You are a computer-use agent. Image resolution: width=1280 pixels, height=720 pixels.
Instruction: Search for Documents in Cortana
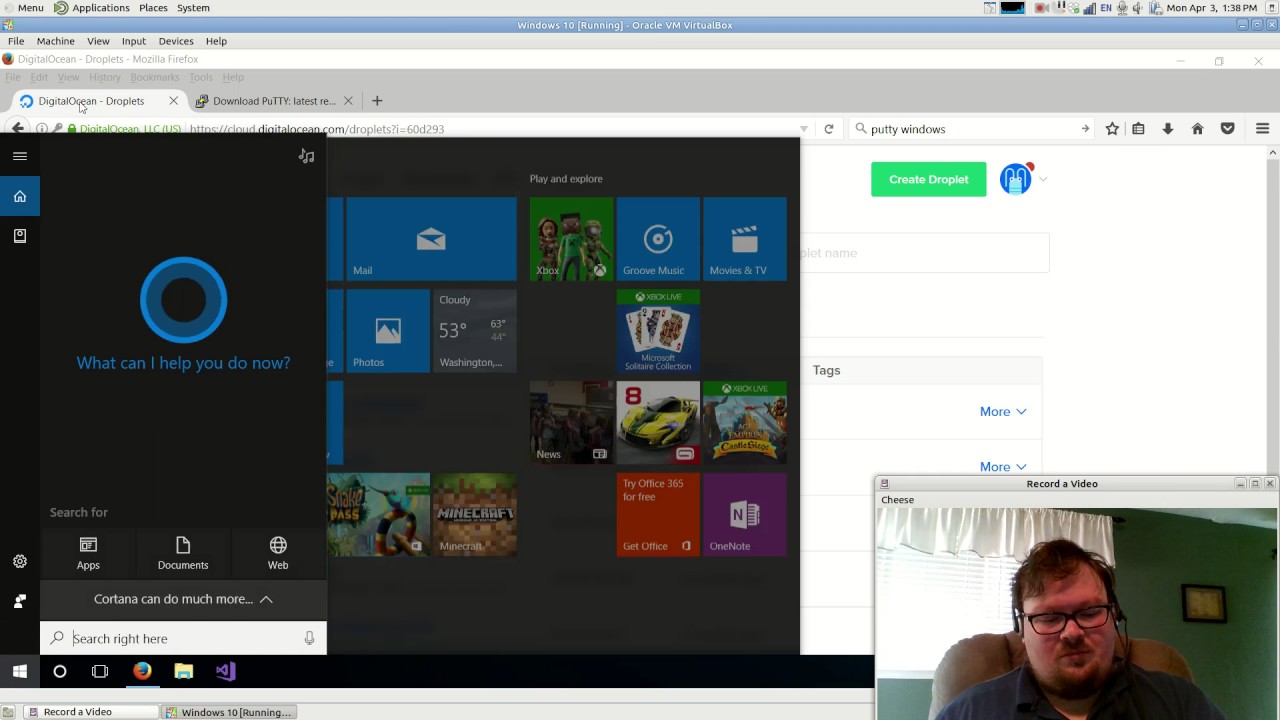pyautogui.click(x=183, y=553)
